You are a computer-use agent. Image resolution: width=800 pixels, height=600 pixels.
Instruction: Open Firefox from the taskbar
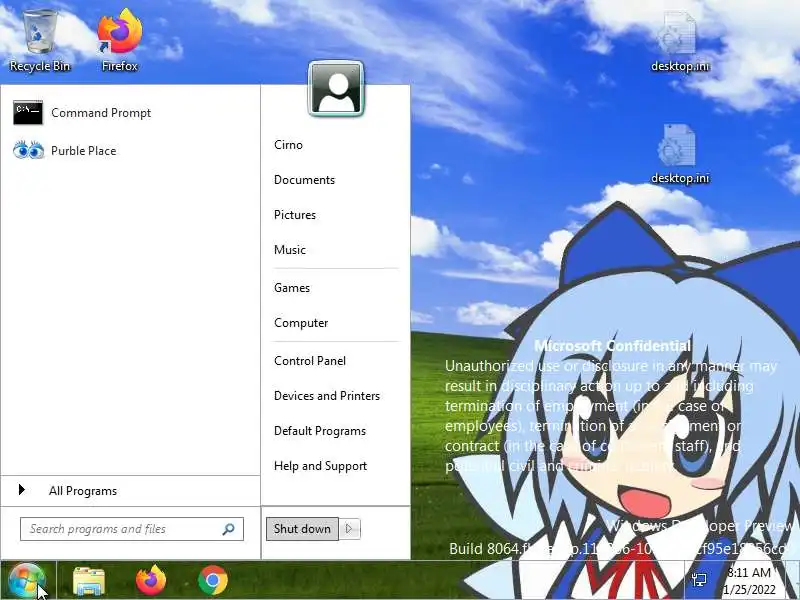(x=151, y=581)
